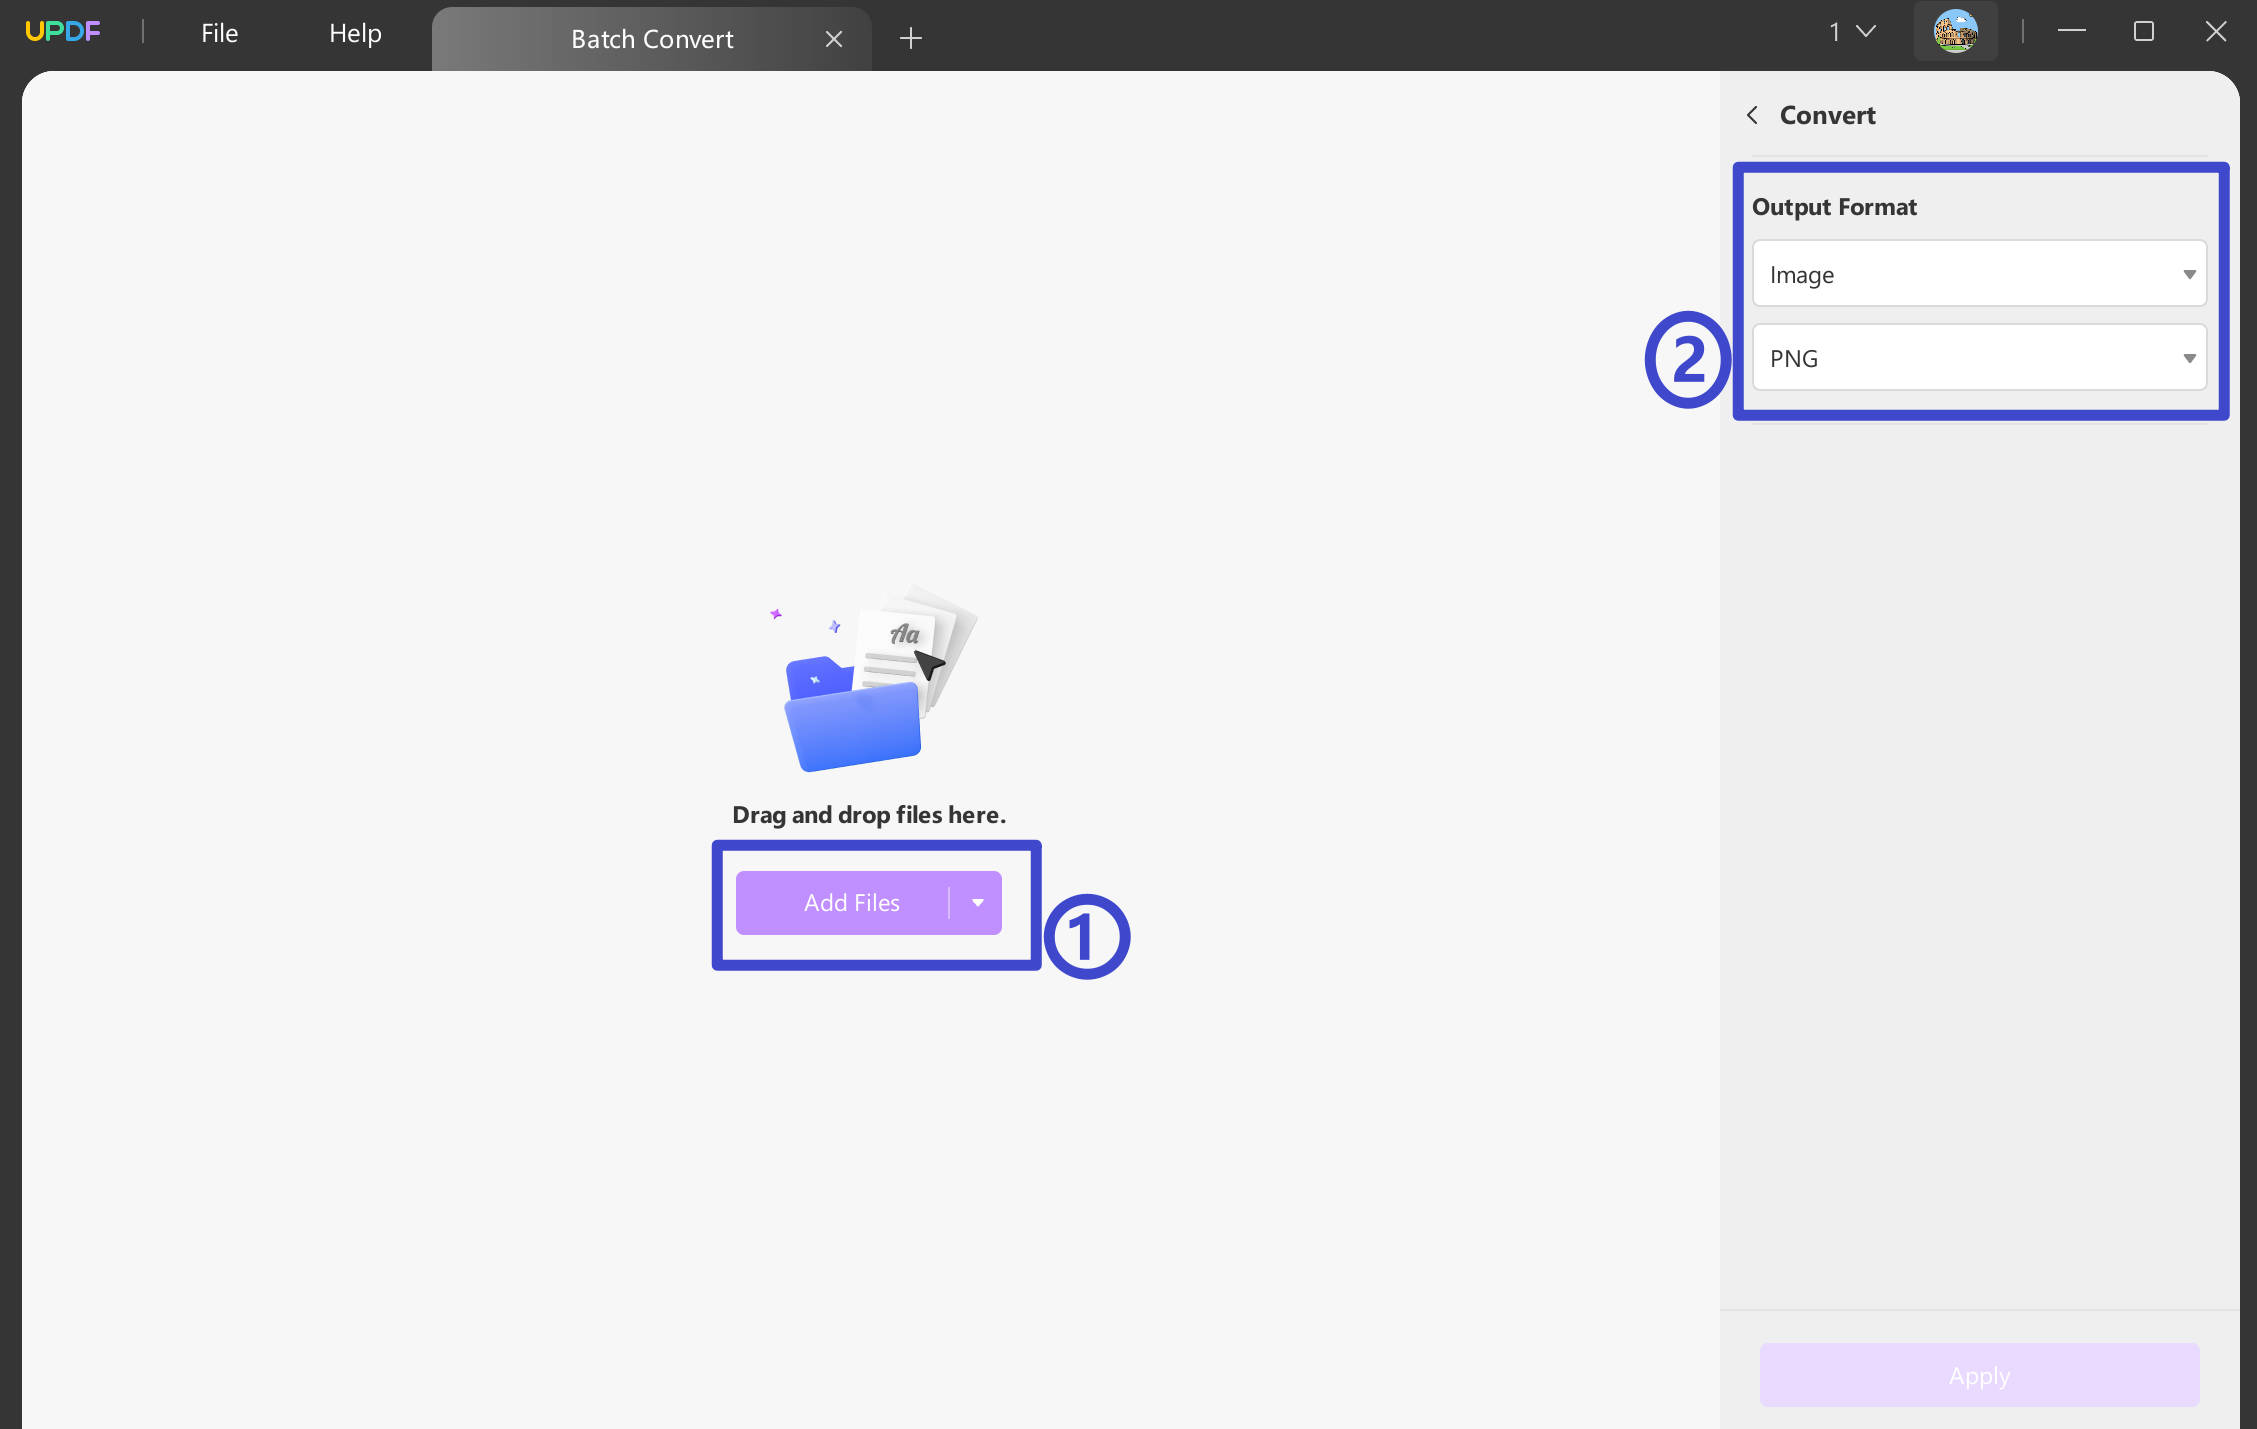The width and height of the screenshot is (2257, 1429).
Task: Expand the Add Files split-button arrow
Action: point(977,902)
